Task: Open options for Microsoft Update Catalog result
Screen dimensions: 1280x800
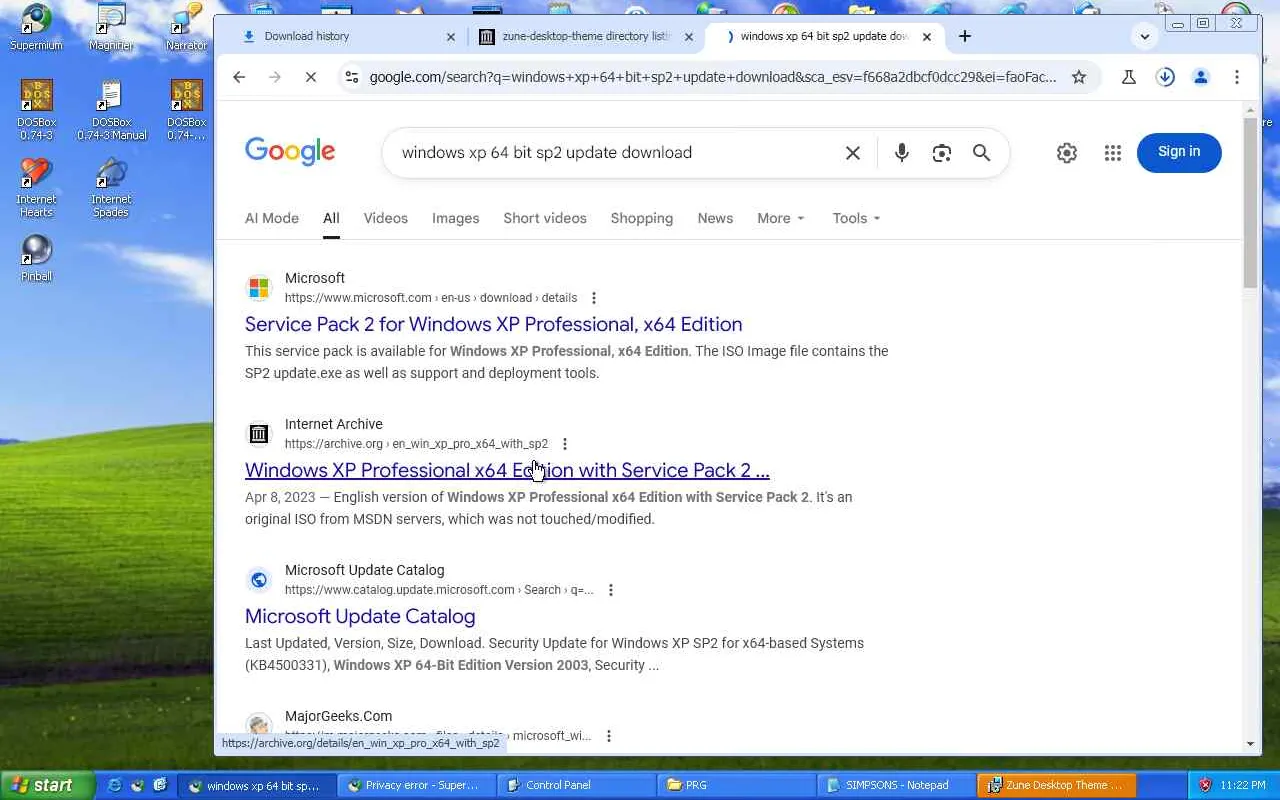Action: tap(611, 590)
